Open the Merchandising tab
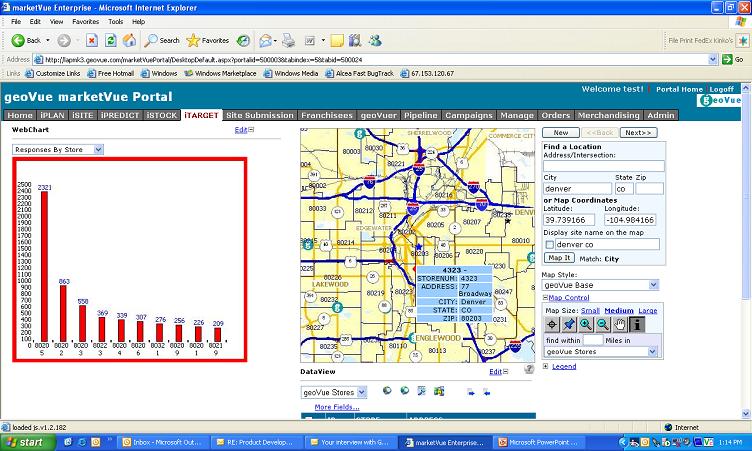The height and width of the screenshot is (451, 752). click(x=608, y=115)
